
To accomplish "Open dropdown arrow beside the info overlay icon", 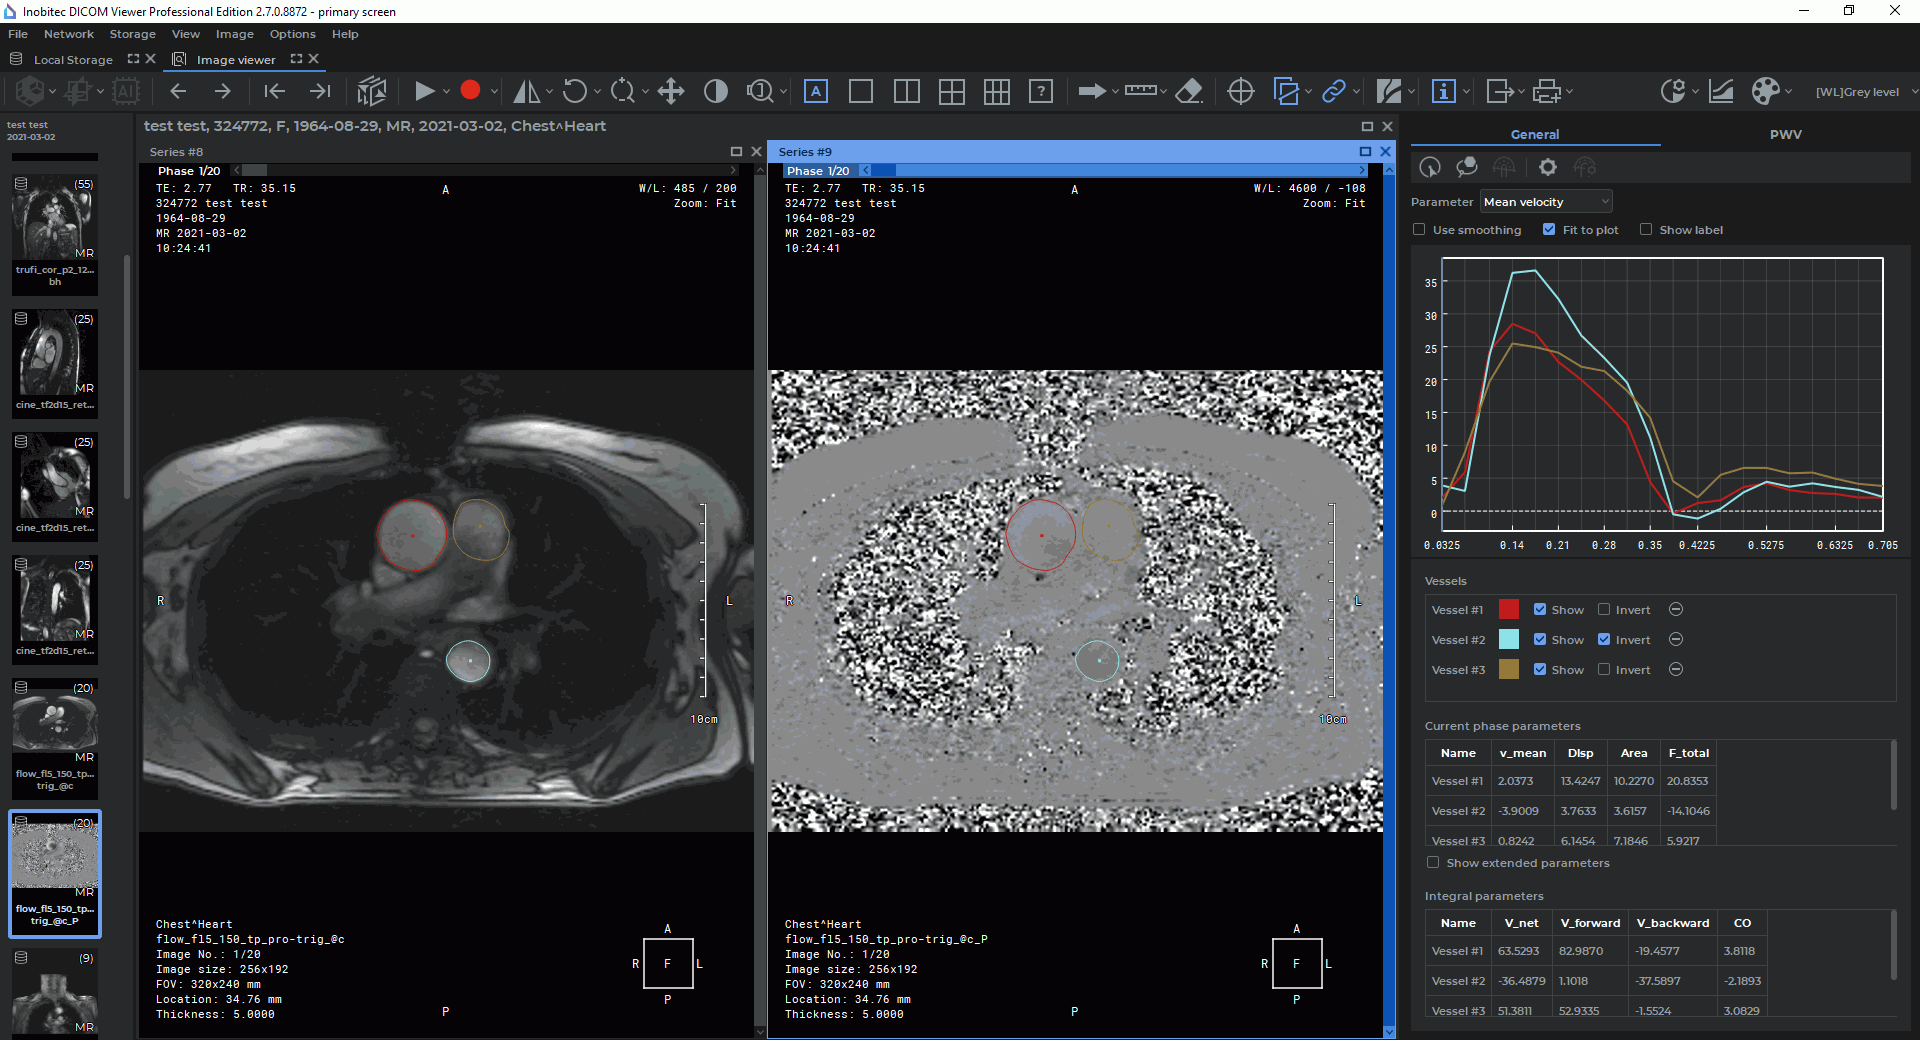I will point(1466,92).
